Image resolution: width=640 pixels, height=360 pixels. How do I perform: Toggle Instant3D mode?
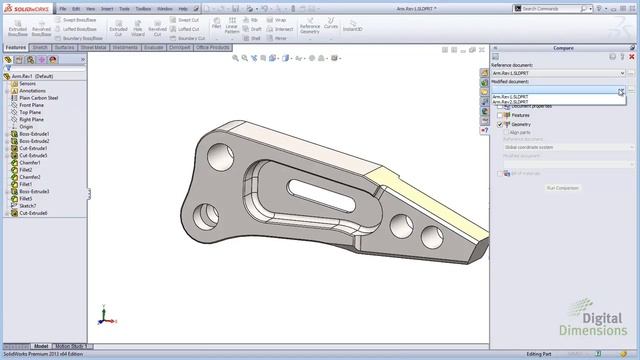[352, 26]
